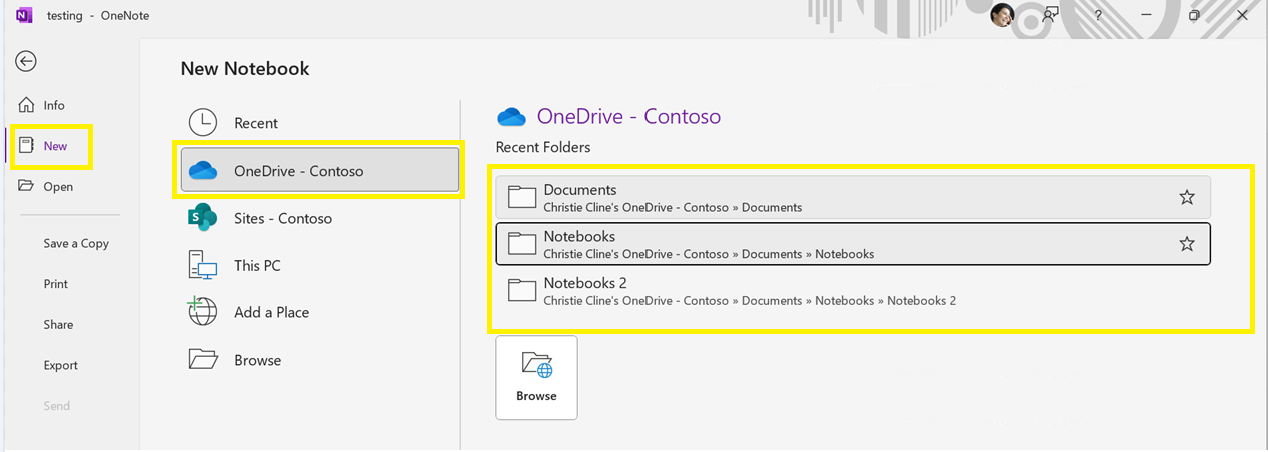Select the Recent location
This screenshot has height=452, width=1268.
(x=319, y=123)
